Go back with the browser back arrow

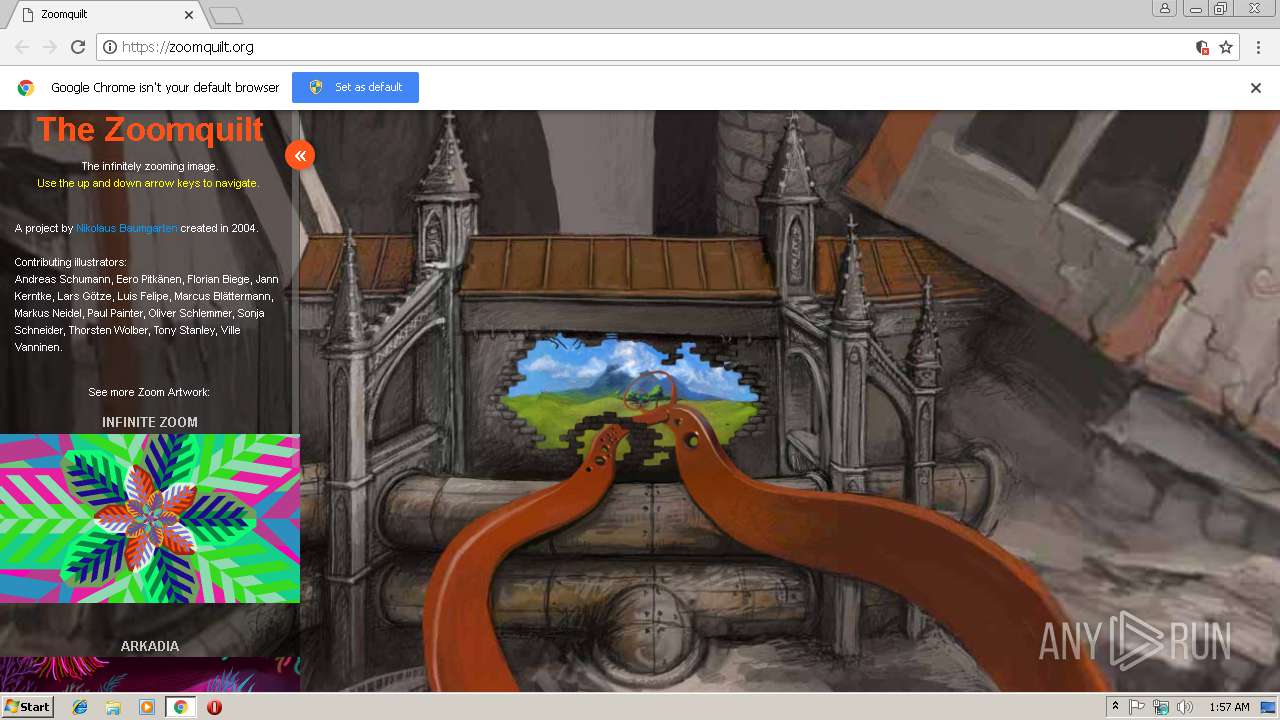pyautogui.click(x=22, y=47)
